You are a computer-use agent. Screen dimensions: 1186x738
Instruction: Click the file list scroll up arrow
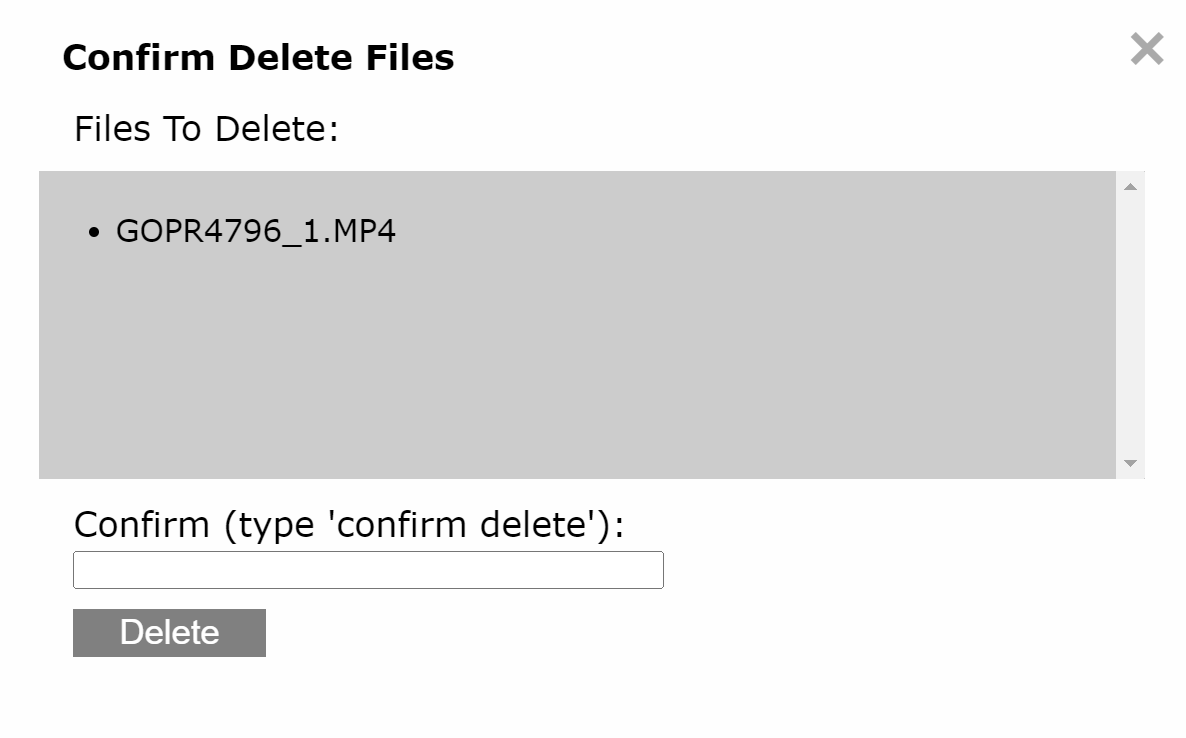(x=1130, y=186)
